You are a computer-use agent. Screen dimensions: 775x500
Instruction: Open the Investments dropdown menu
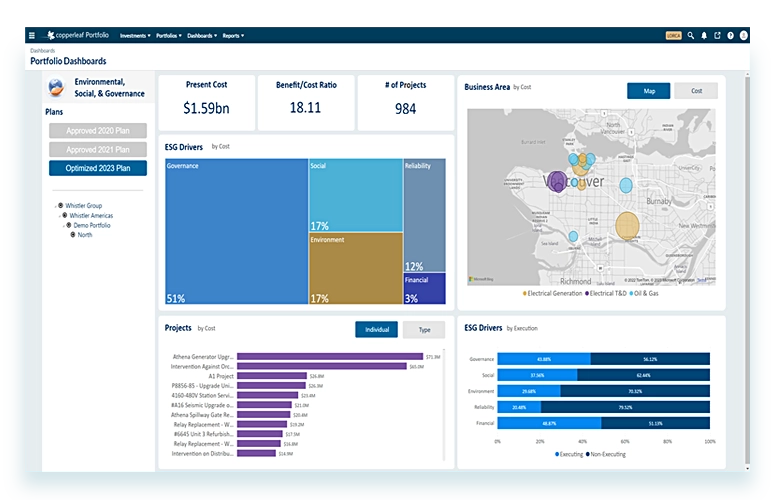click(135, 35)
